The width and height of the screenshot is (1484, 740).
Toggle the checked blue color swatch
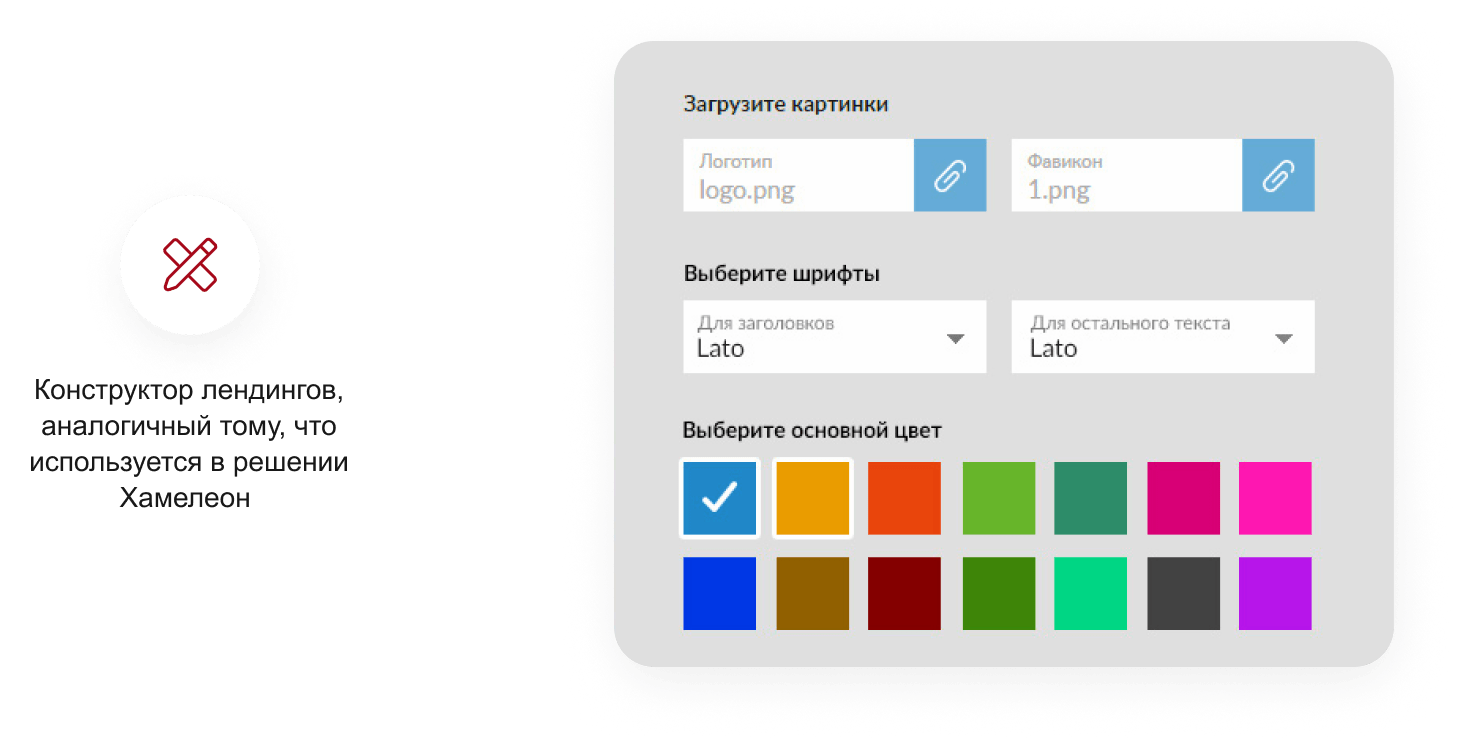click(x=719, y=498)
